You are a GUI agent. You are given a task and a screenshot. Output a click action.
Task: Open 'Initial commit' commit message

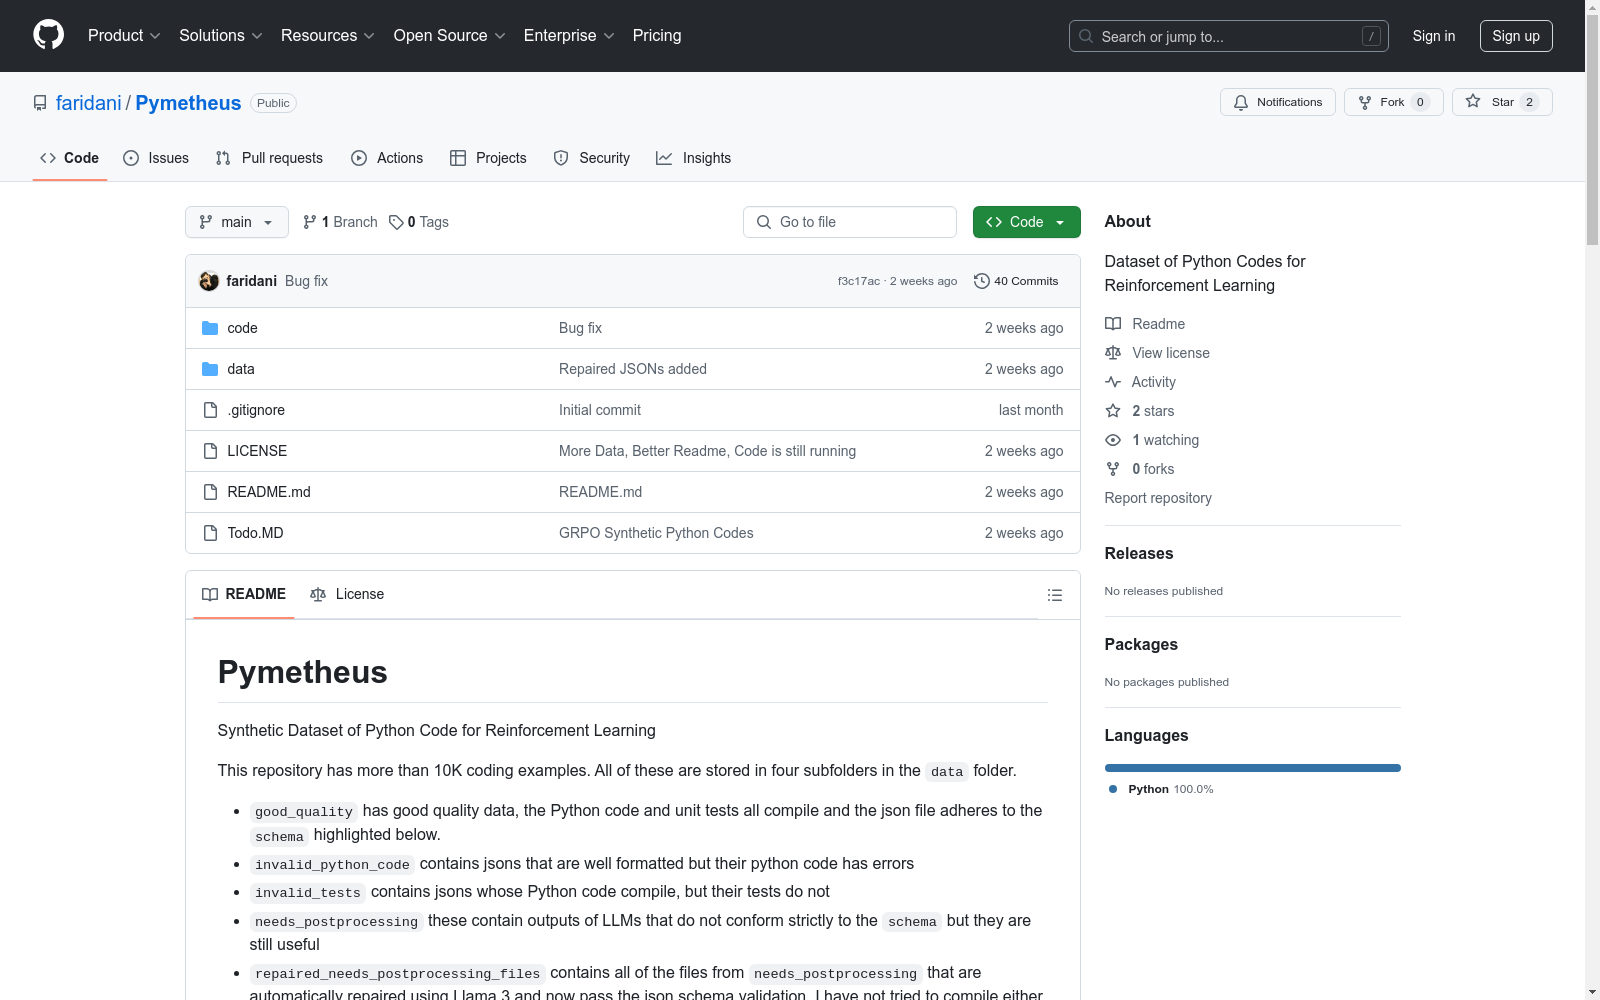[600, 410]
